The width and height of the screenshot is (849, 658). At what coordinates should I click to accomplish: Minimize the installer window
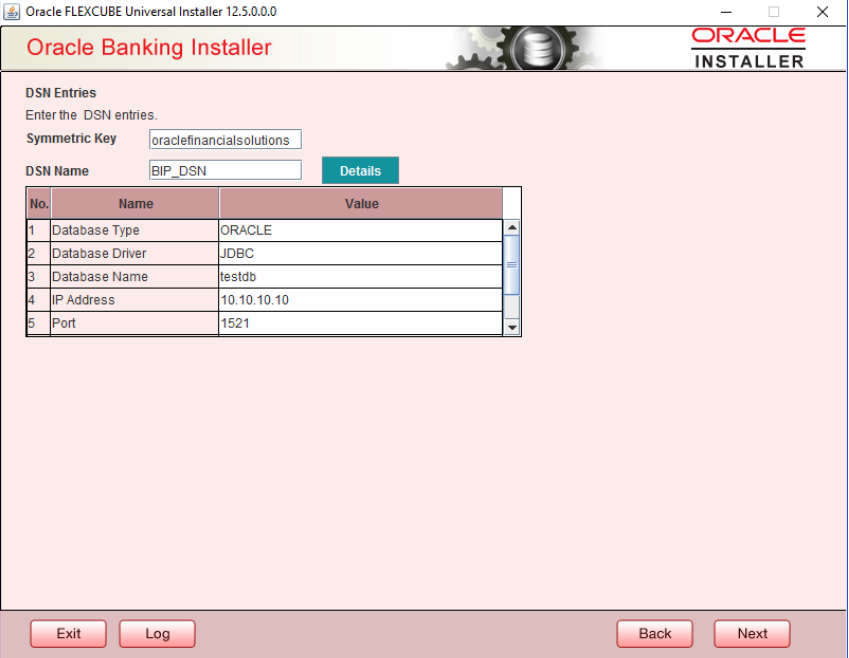(x=726, y=11)
